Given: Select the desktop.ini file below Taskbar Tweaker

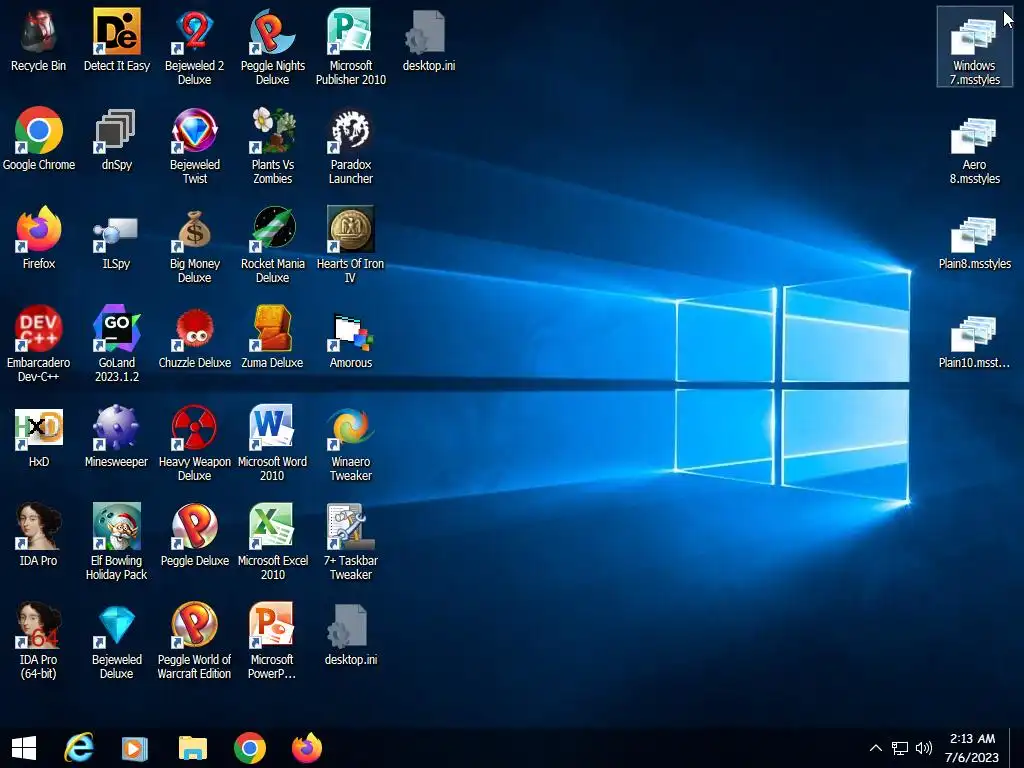Looking at the screenshot, I should pyautogui.click(x=351, y=635).
